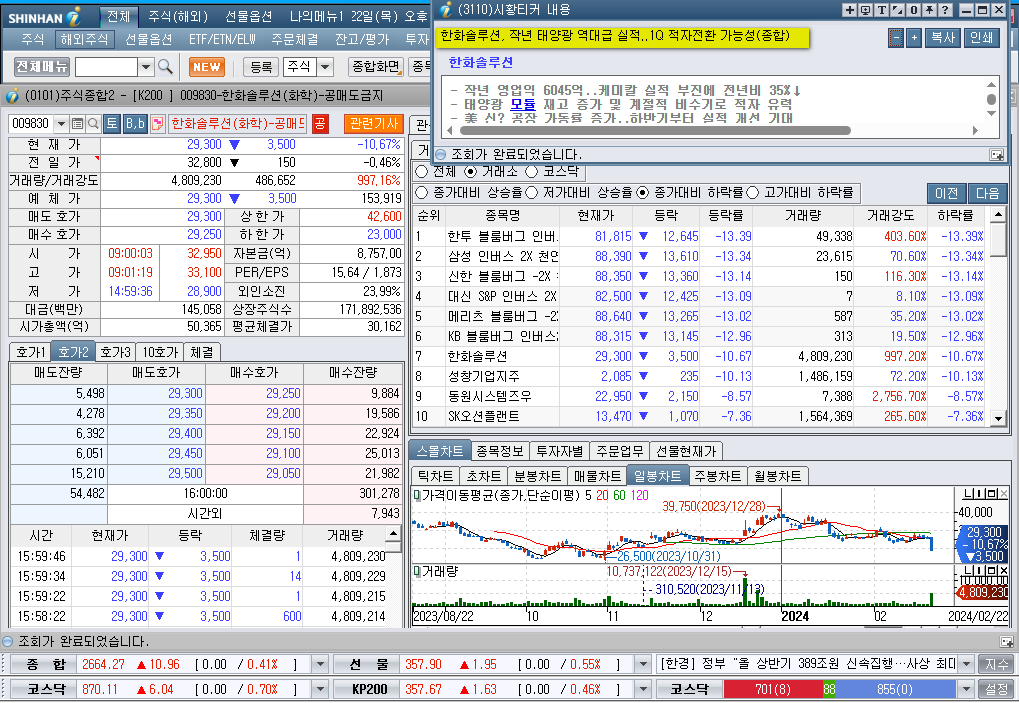Image resolution: width=1019 pixels, height=703 pixels.
Task: Click the pin icon in news window titlebar
Action: (929, 10)
